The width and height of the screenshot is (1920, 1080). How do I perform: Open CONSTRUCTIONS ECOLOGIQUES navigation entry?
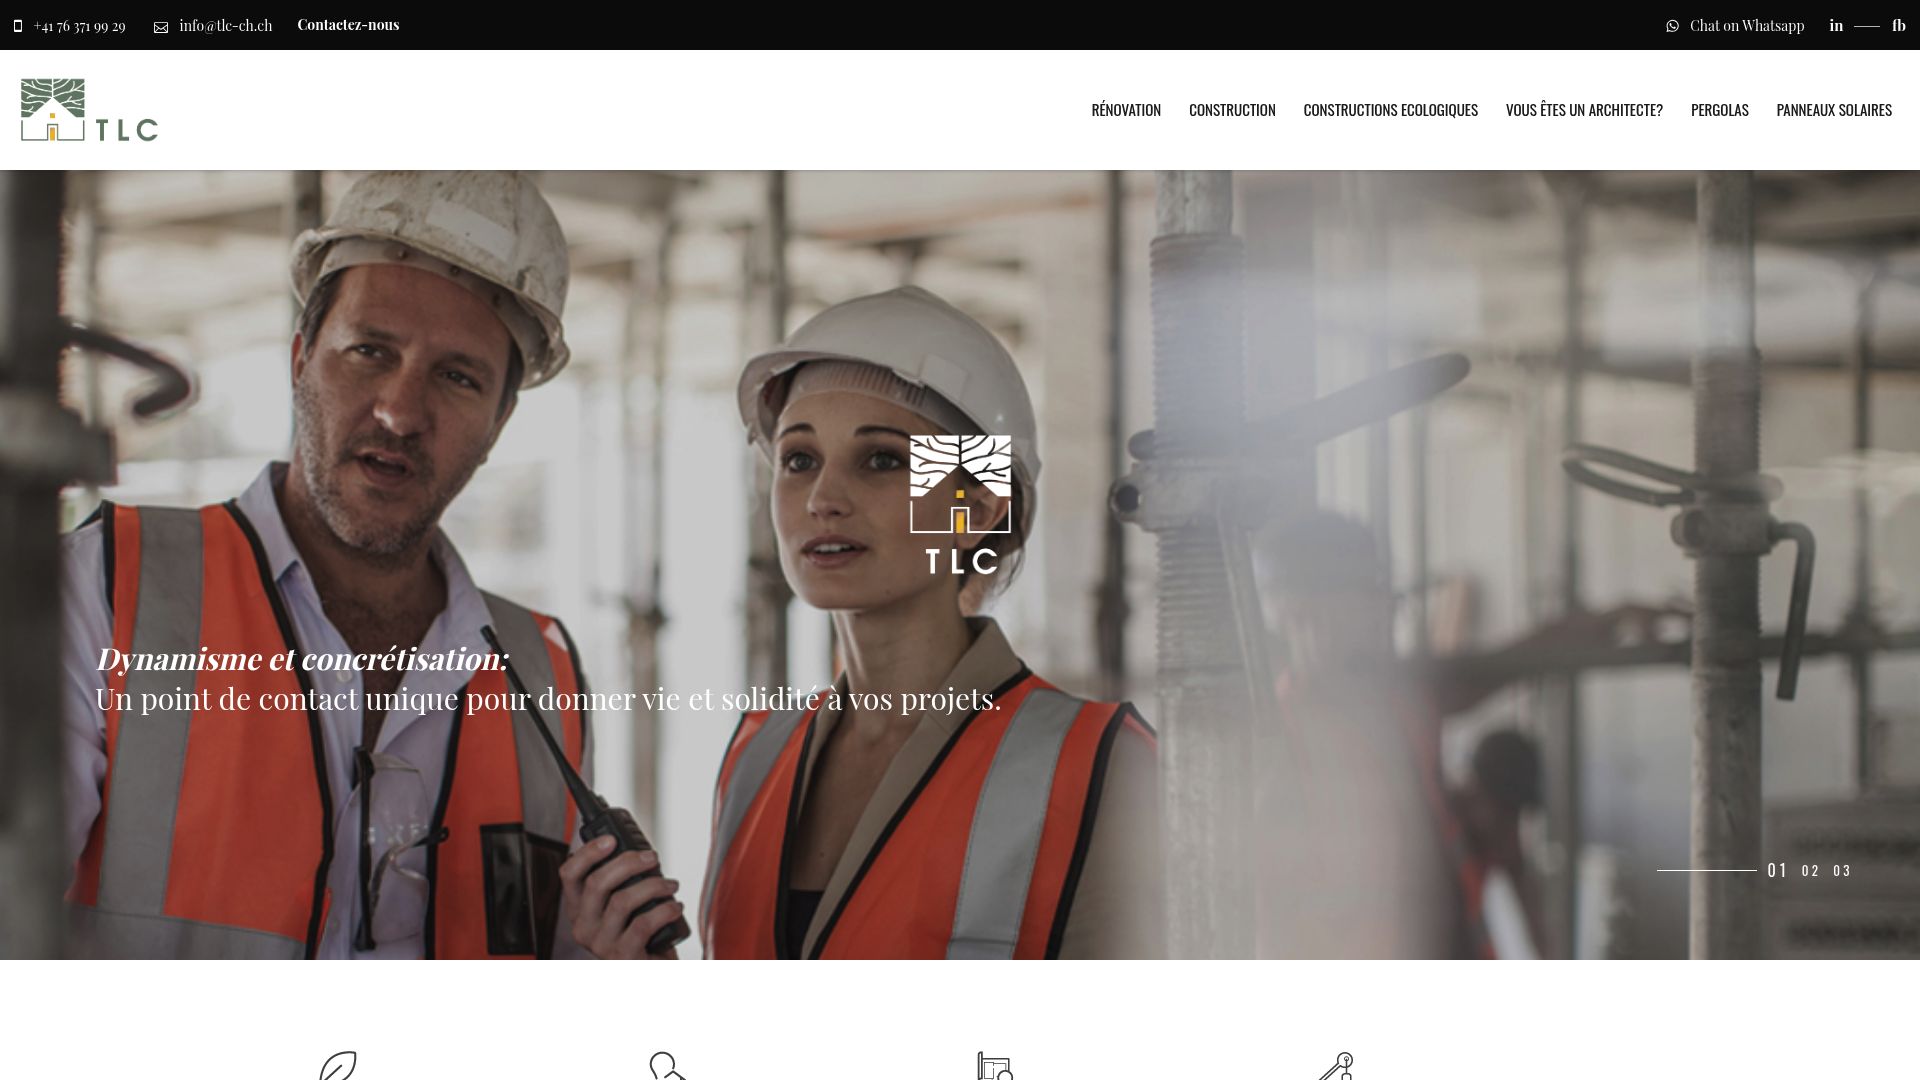point(1391,110)
